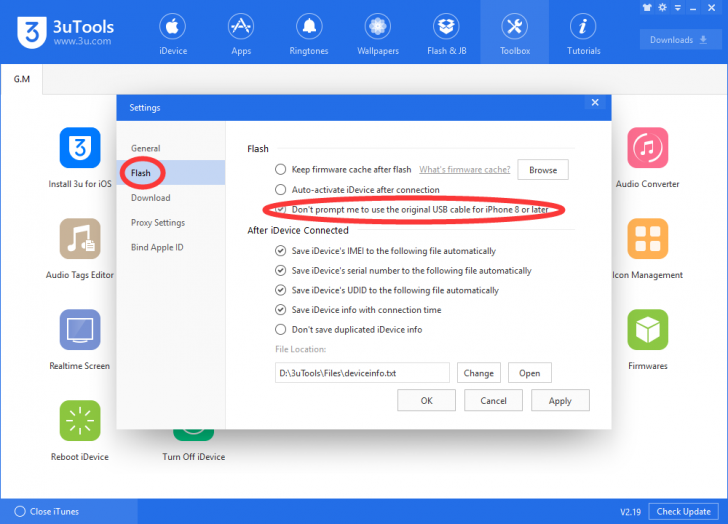Toggle Don't prompt original USB cable option

[x=280, y=209]
